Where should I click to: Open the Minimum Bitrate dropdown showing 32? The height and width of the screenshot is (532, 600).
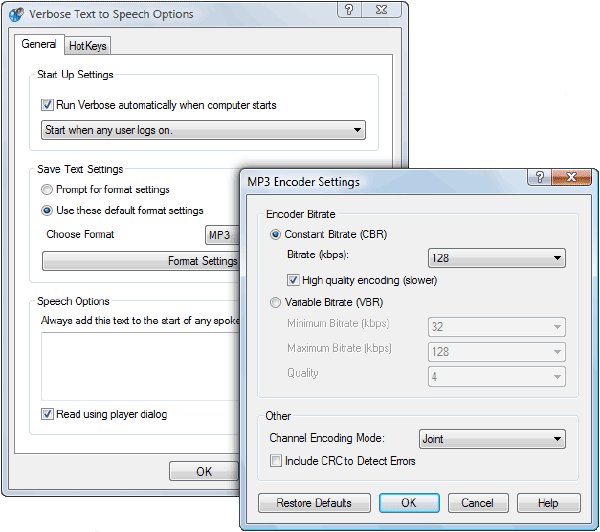pos(497,327)
